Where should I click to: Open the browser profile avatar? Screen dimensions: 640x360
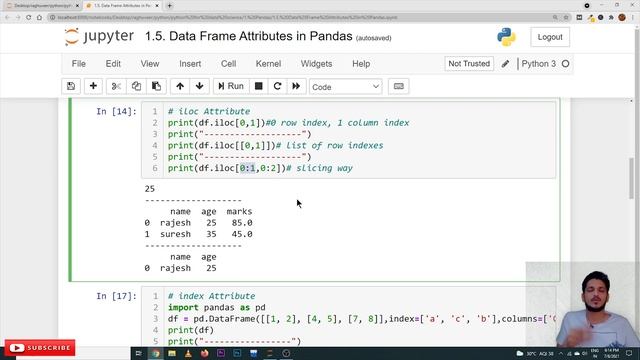622,18
